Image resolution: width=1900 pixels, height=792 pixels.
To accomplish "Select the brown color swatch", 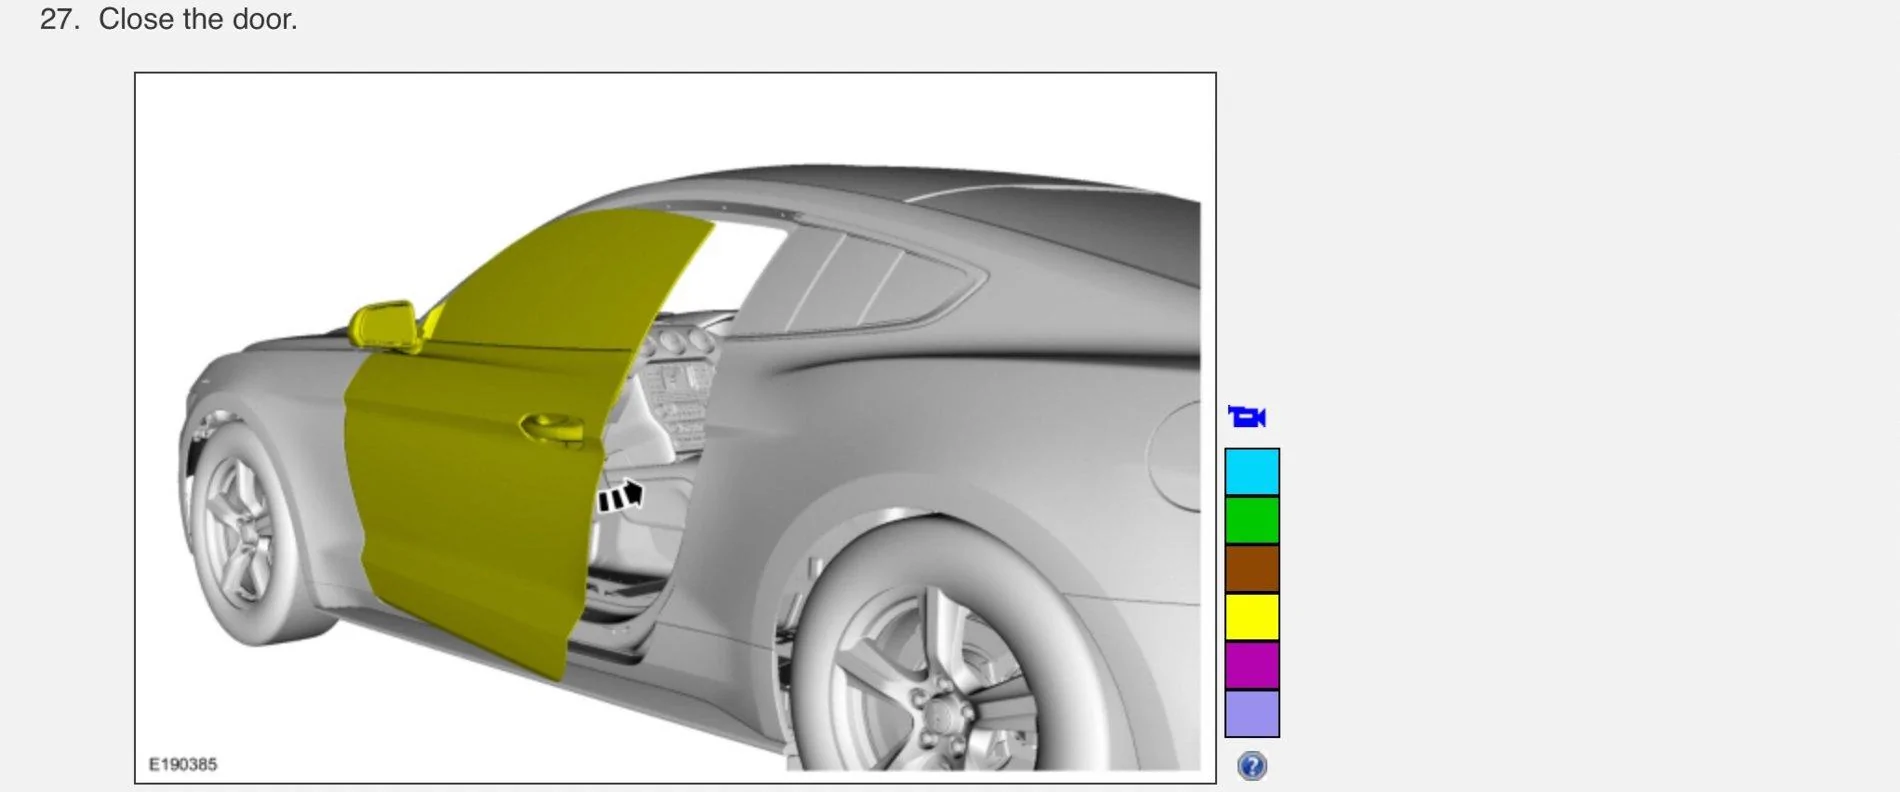I will [x=1252, y=568].
